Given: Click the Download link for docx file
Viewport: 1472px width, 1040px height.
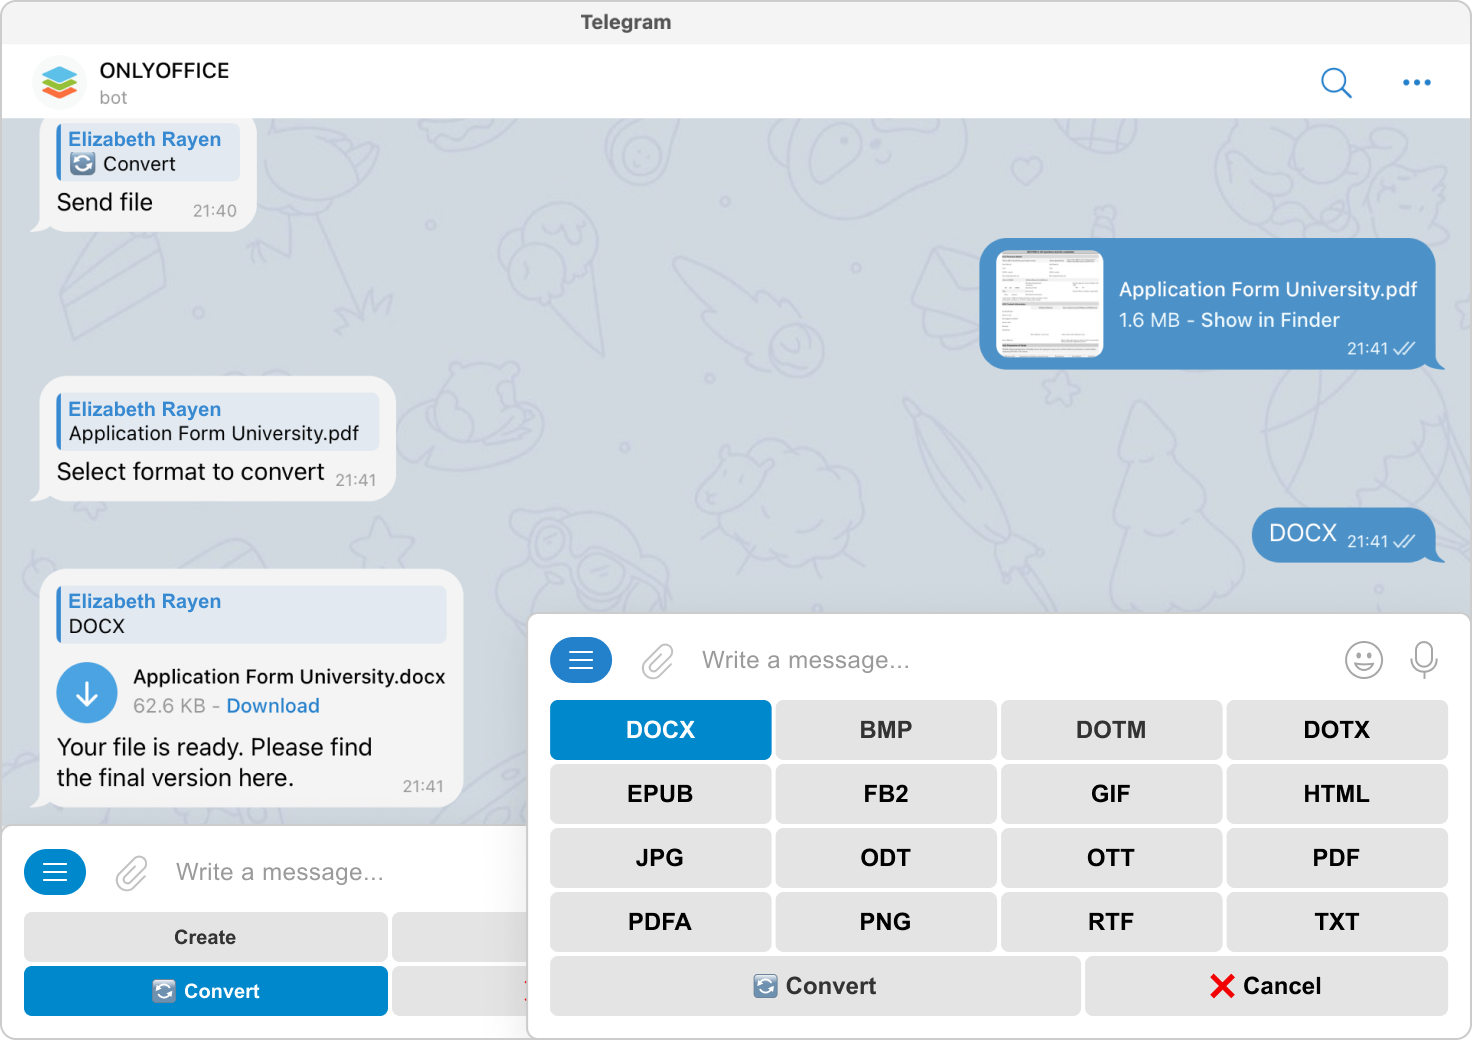Looking at the screenshot, I should pyautogui.click(x=273, y=706).
